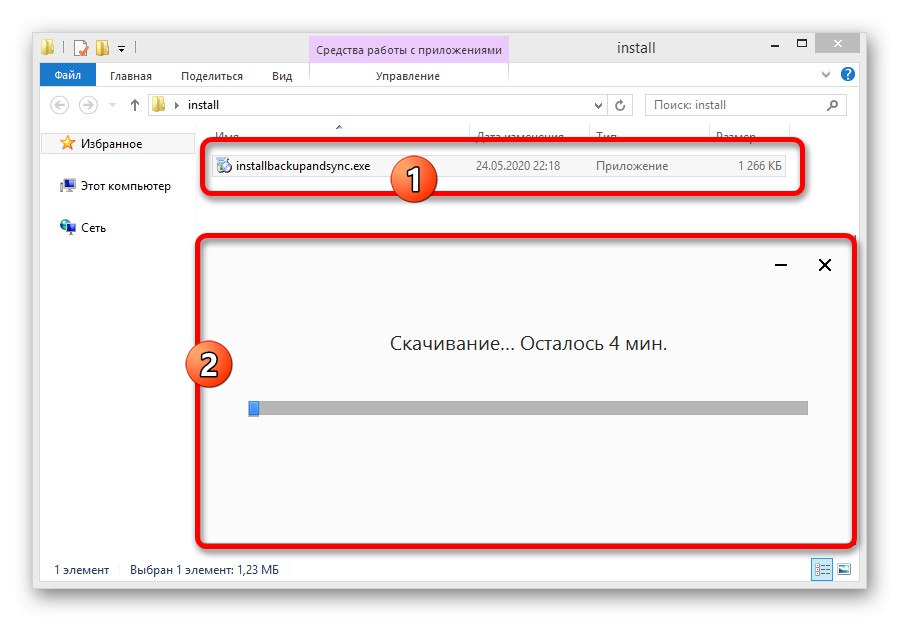899x621 pixels.
Task: Go back with the back arrow button
Action: click(60, 105)
